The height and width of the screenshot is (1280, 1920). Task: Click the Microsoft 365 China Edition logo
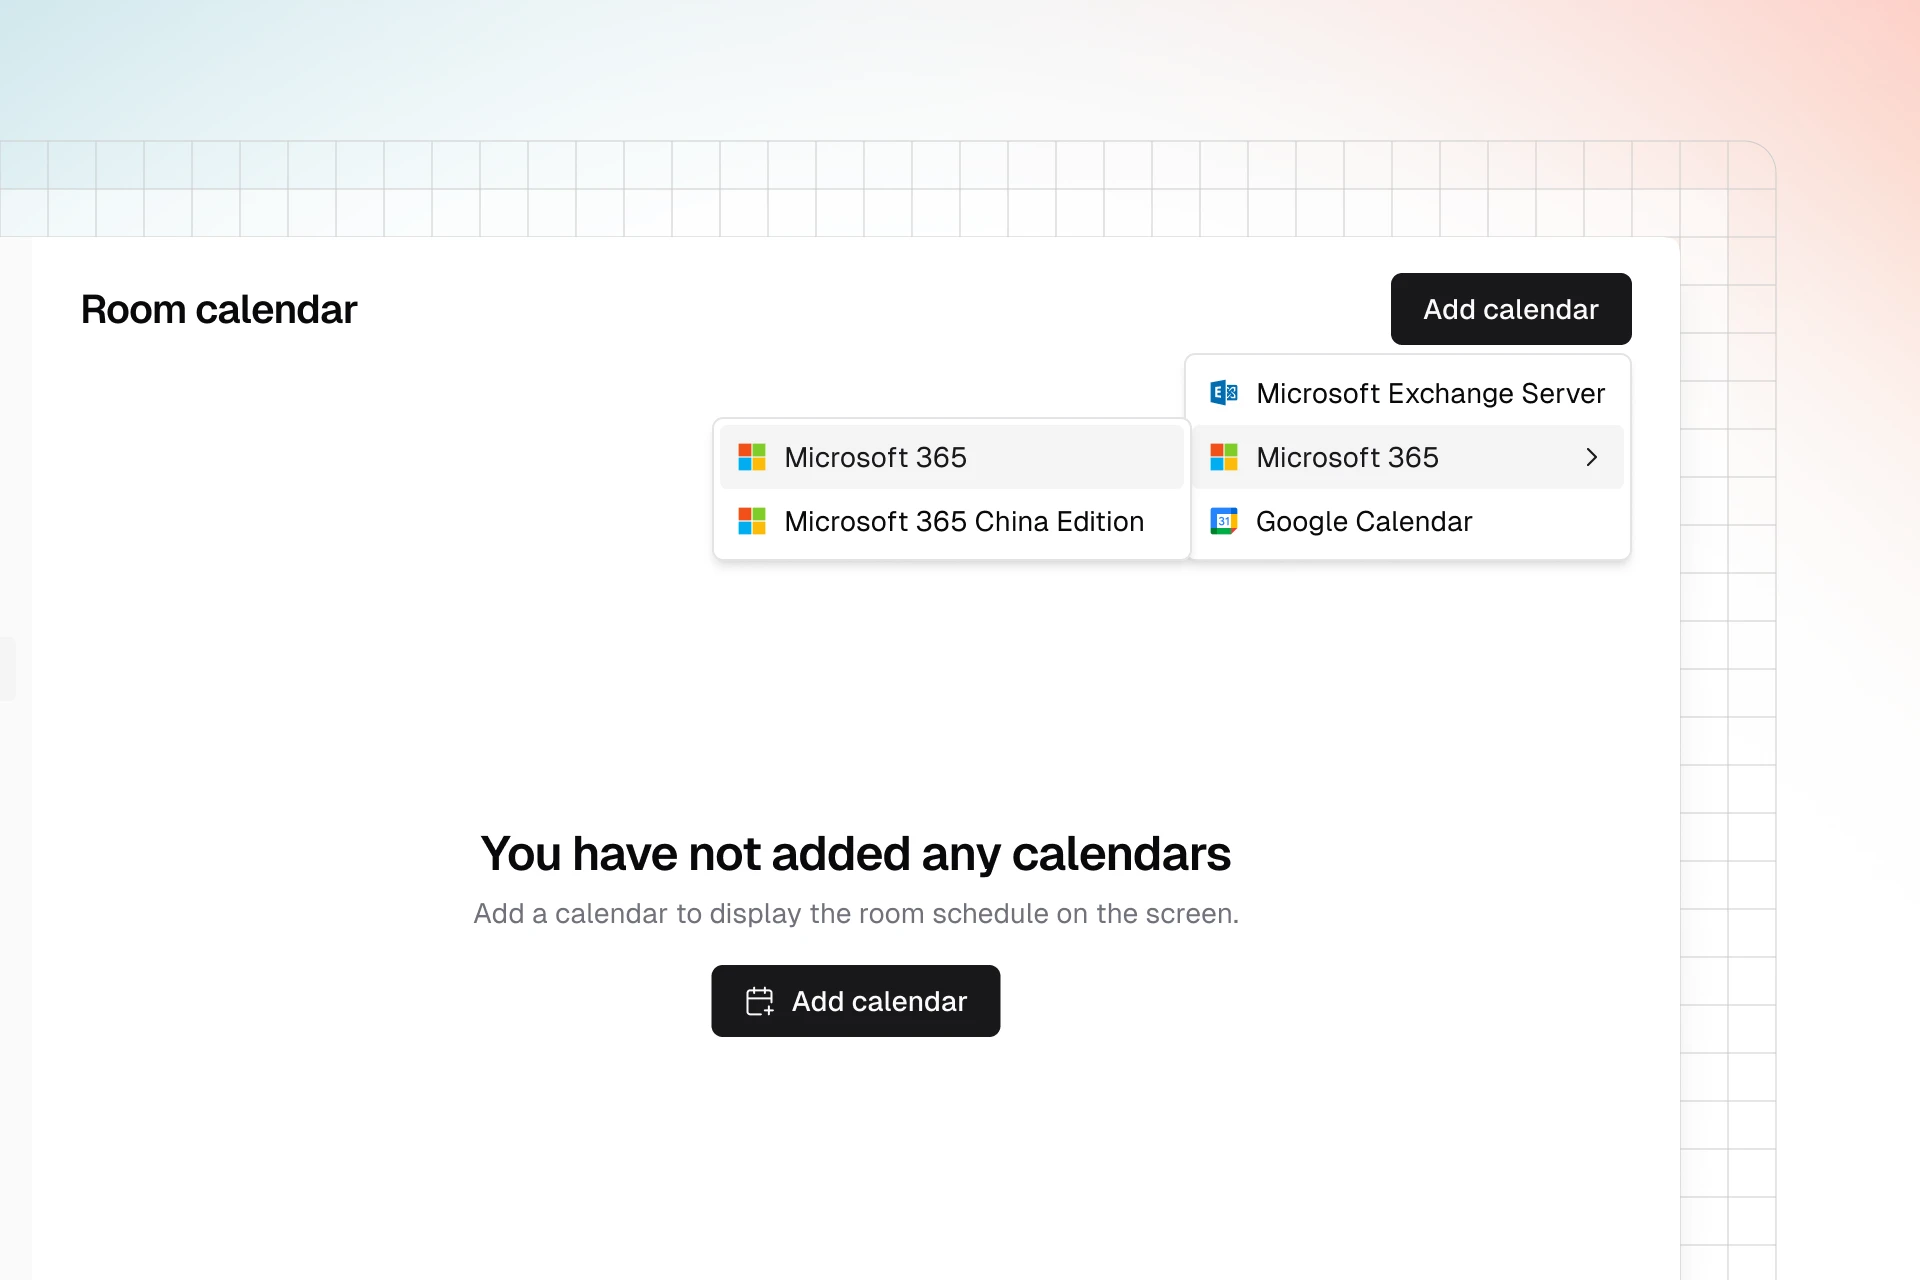[x=752, y=521]
